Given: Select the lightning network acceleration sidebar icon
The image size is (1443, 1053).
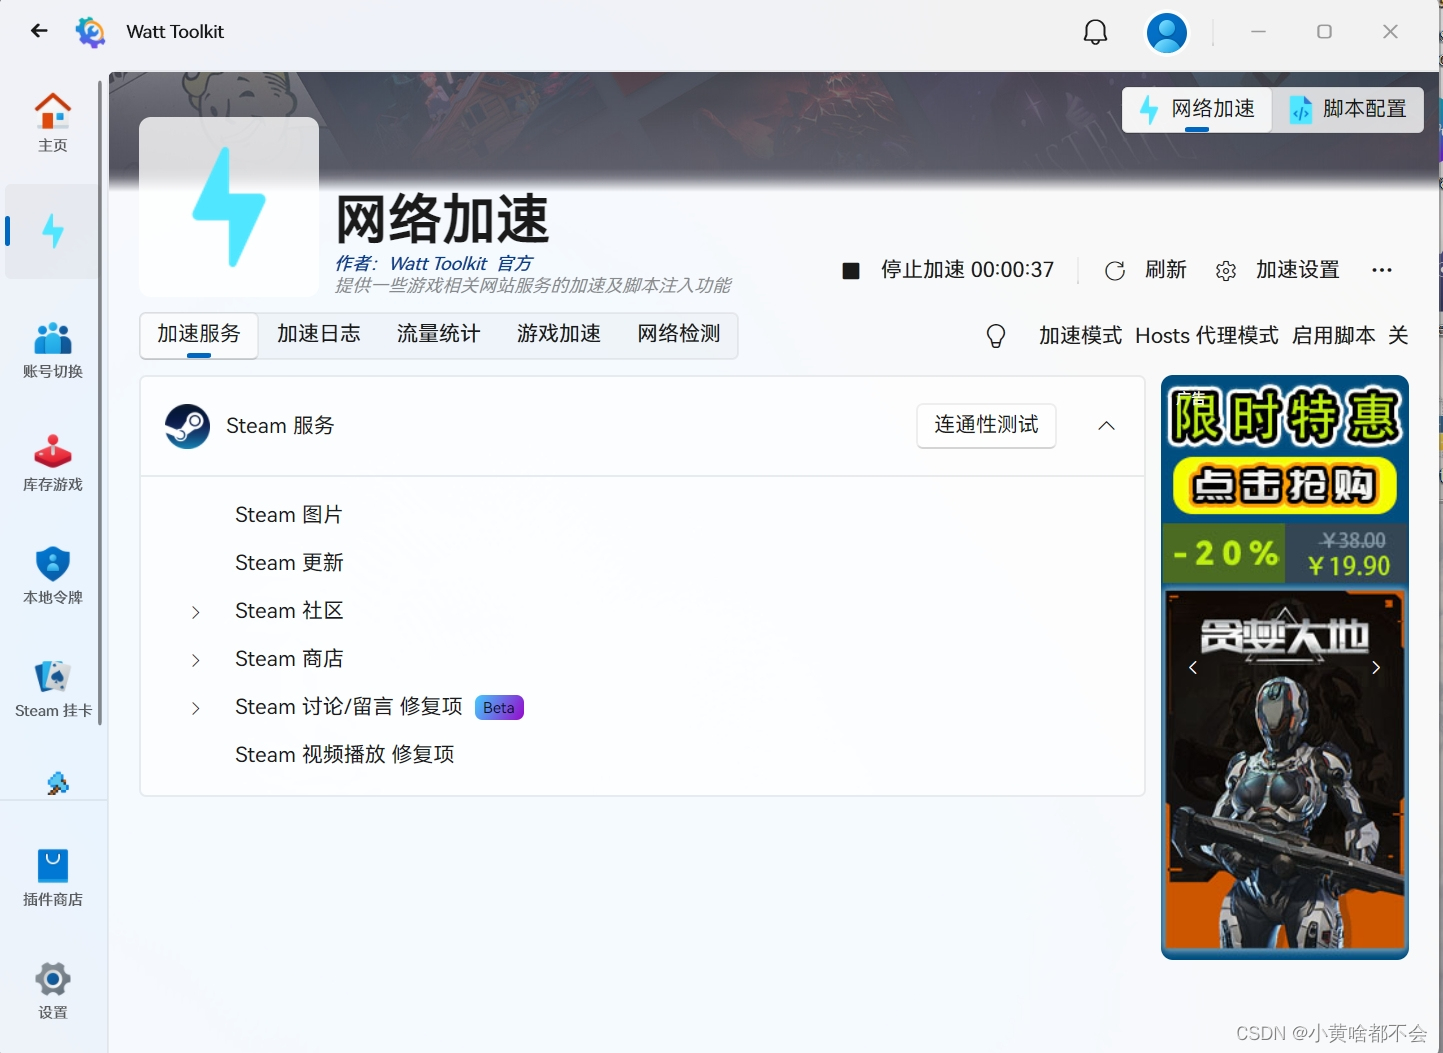Looking at the screenshot, I should click(53, 231).
